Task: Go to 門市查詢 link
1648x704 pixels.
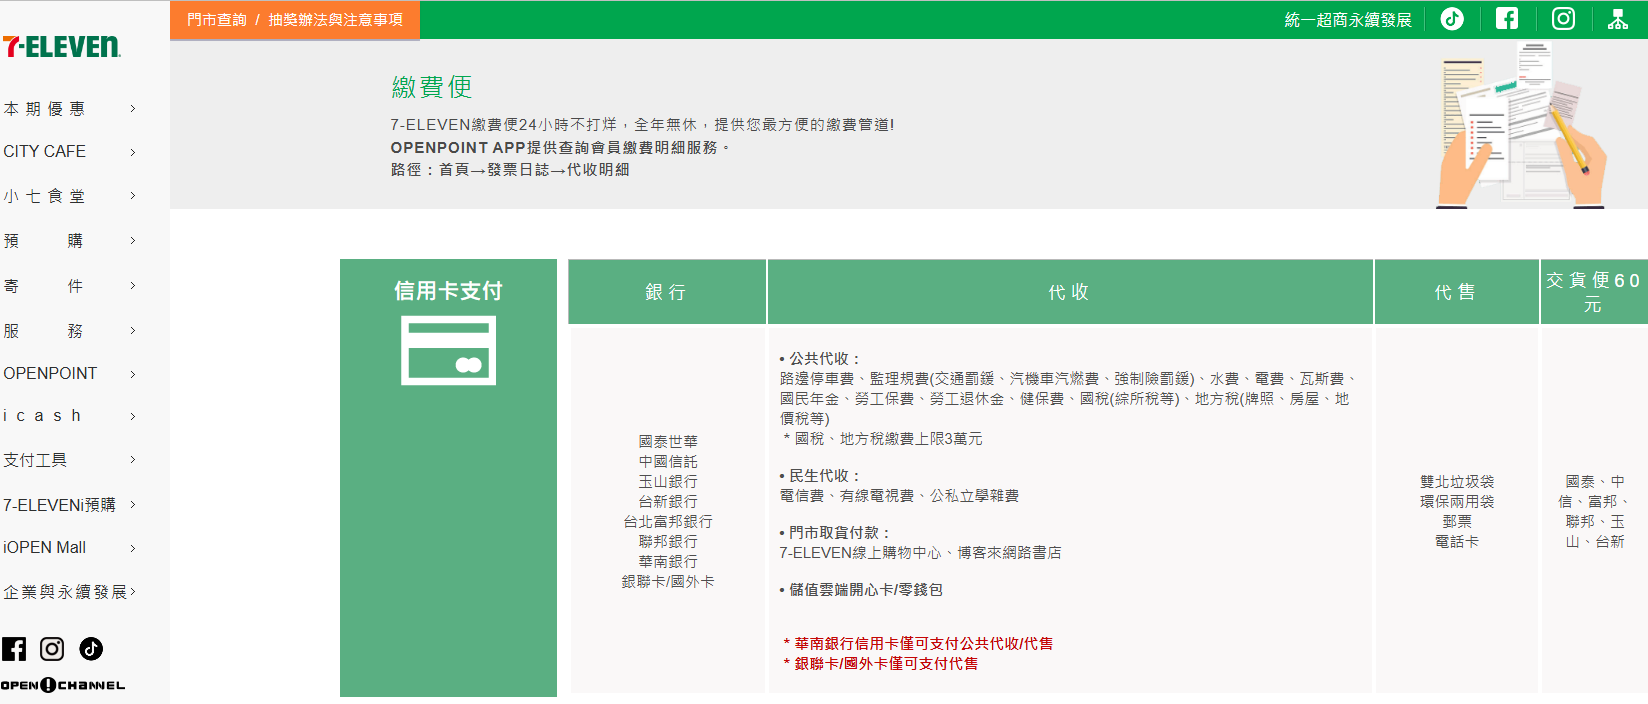Action: point(217,20)
